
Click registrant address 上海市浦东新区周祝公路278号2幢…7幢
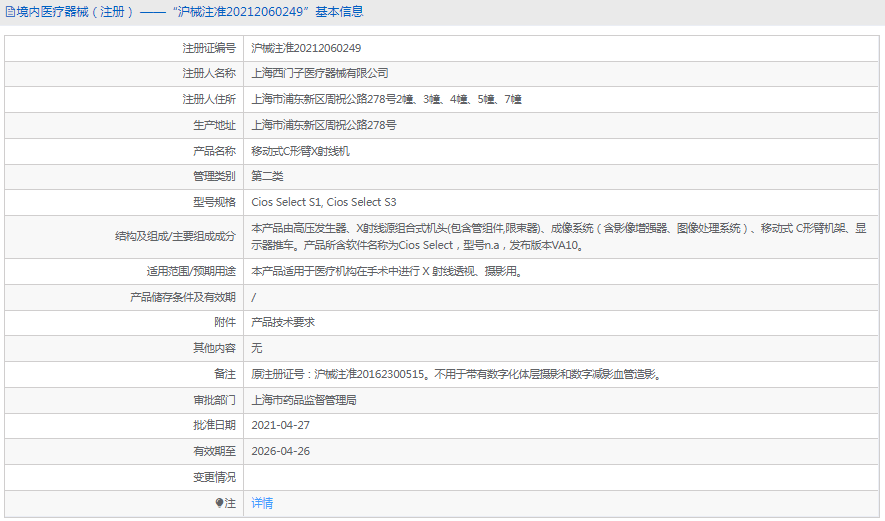click(386, 99)
